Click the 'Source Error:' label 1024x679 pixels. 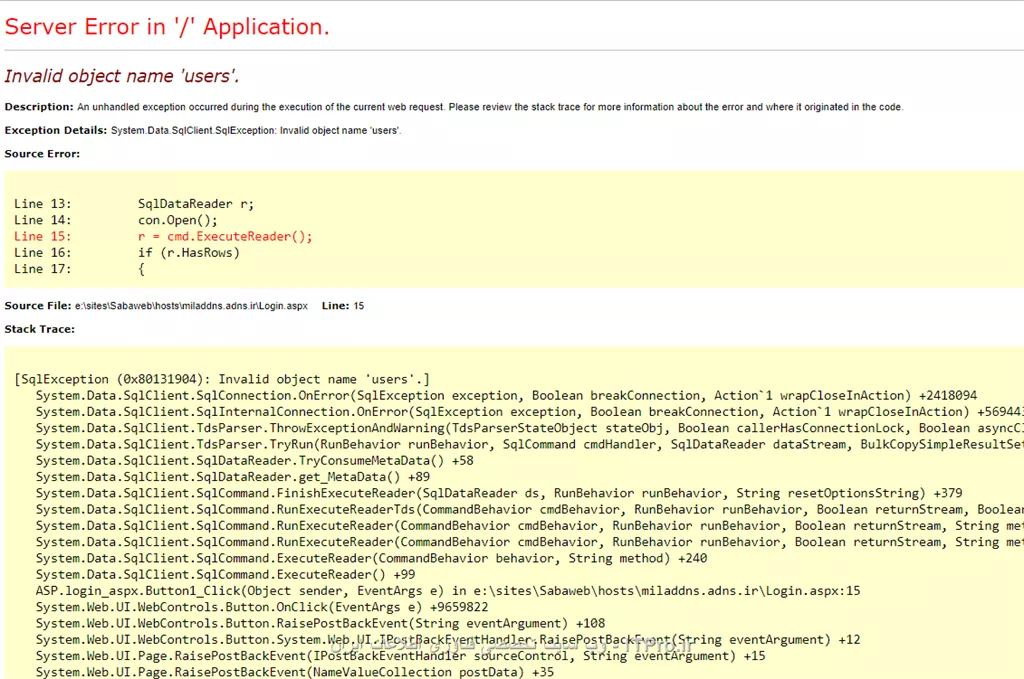pyautogui.click(x=42, y=153)
